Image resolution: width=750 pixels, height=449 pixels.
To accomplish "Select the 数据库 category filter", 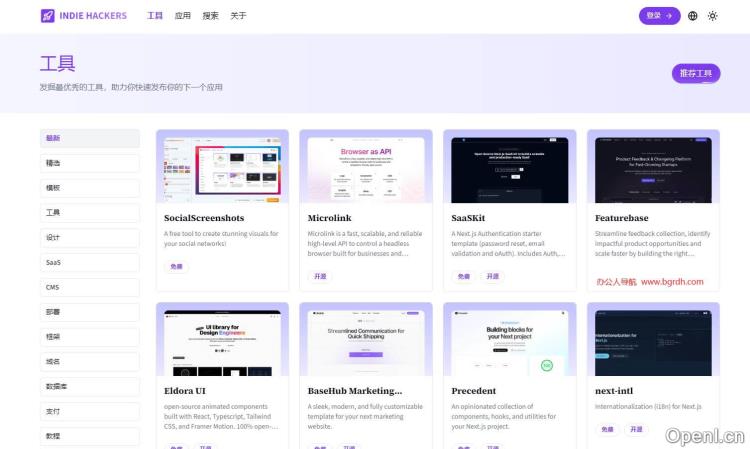I will [89, 386].
